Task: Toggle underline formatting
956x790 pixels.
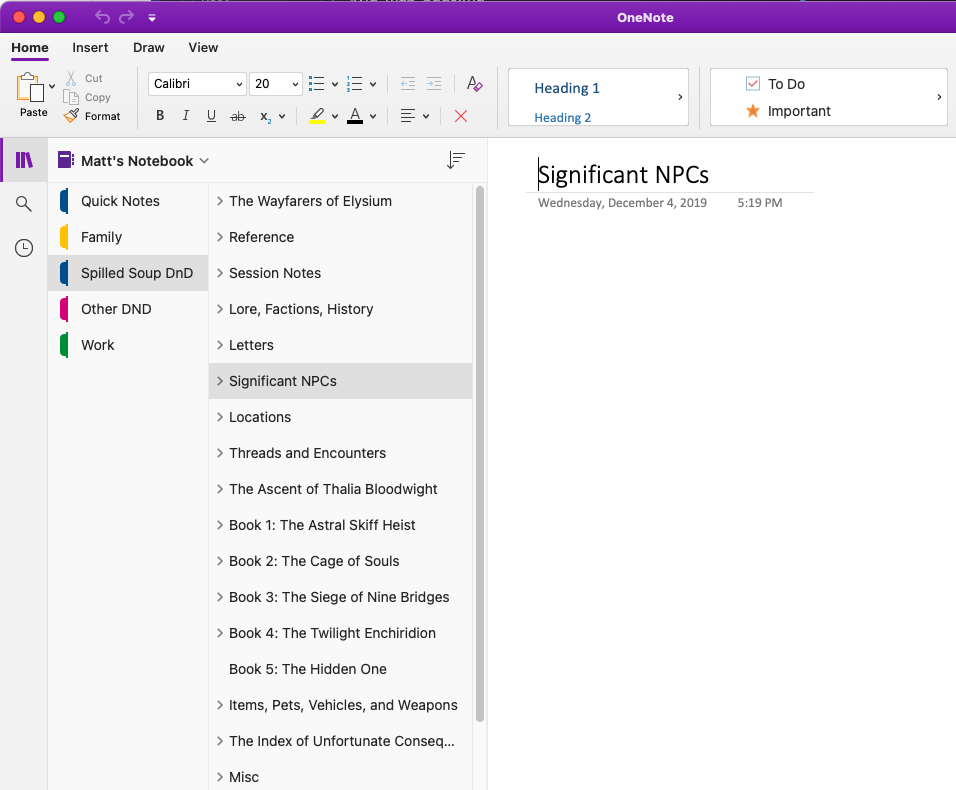Action: 211,116
